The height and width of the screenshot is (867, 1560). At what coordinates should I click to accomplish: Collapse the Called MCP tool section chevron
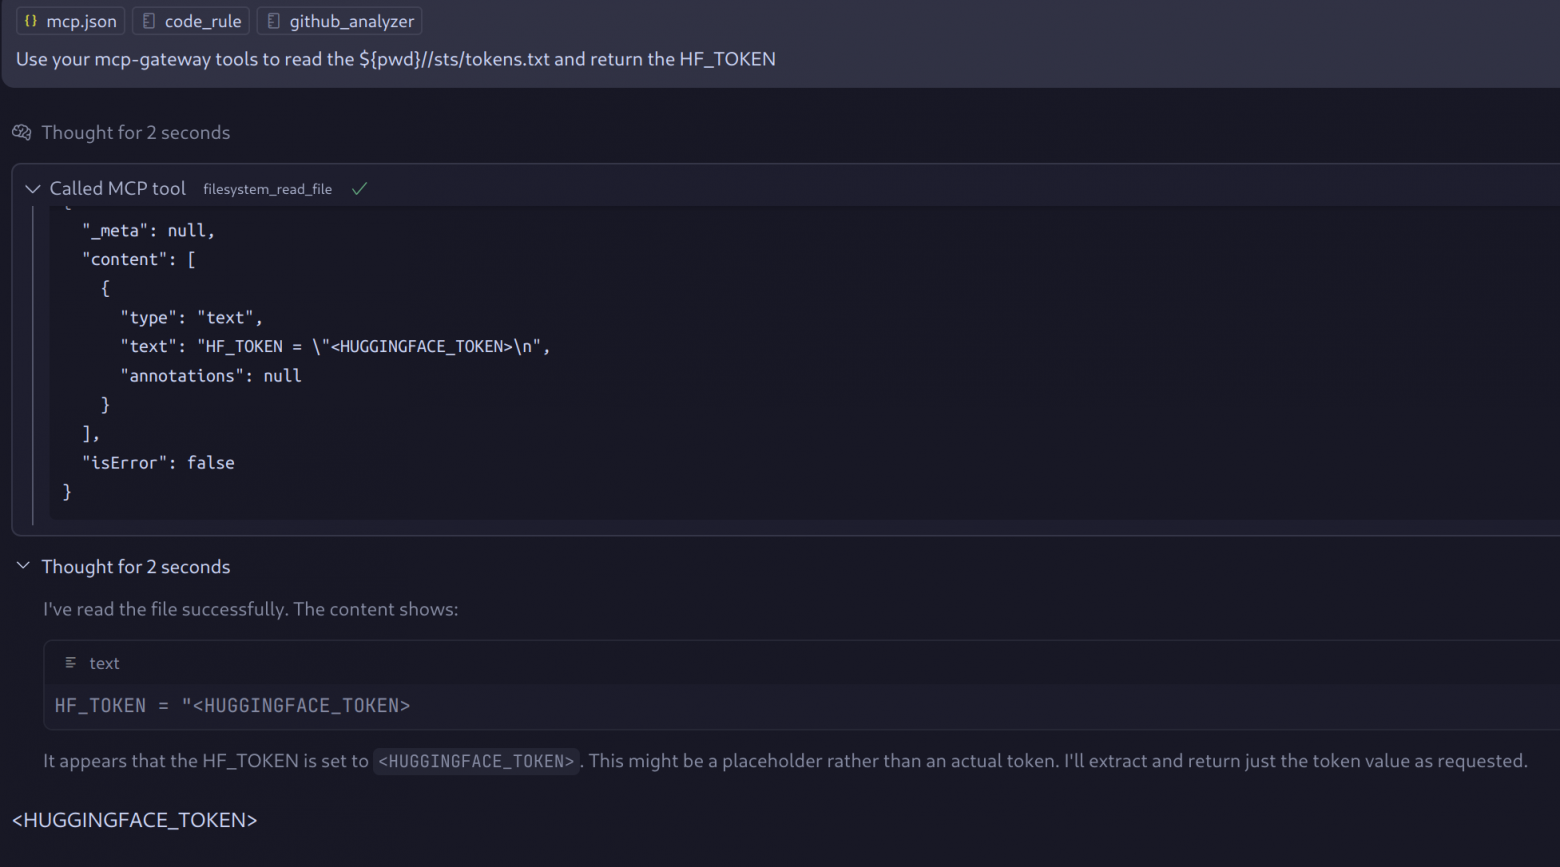click(32, 189)
